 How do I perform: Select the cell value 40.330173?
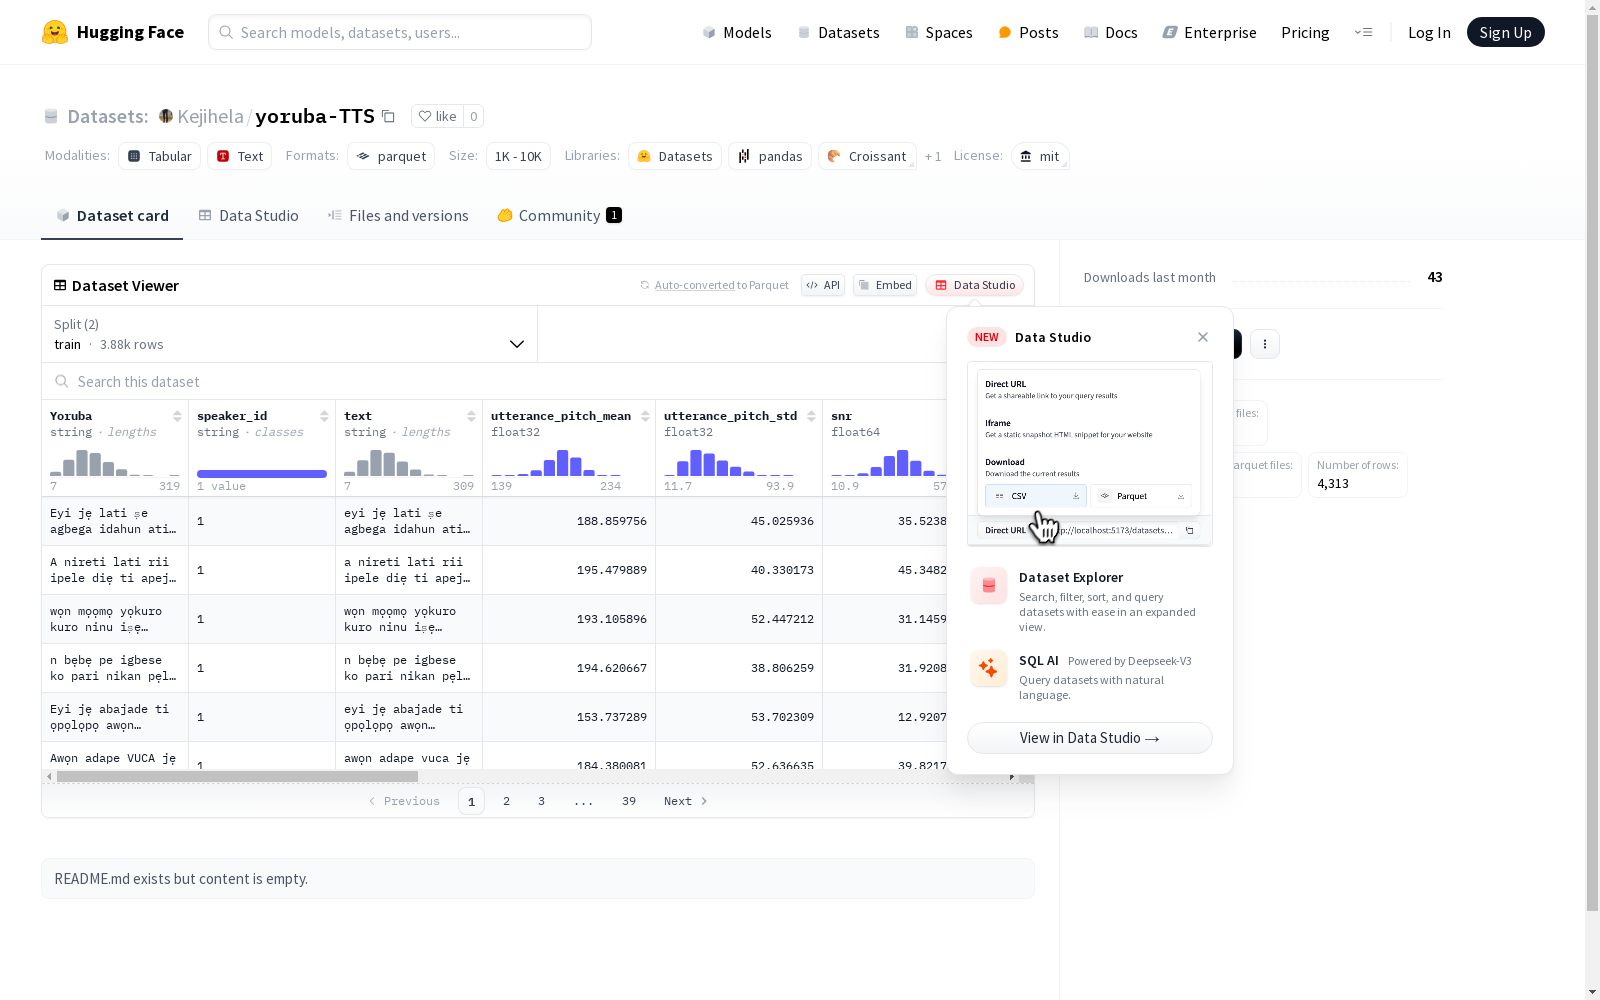pos(782,570)
